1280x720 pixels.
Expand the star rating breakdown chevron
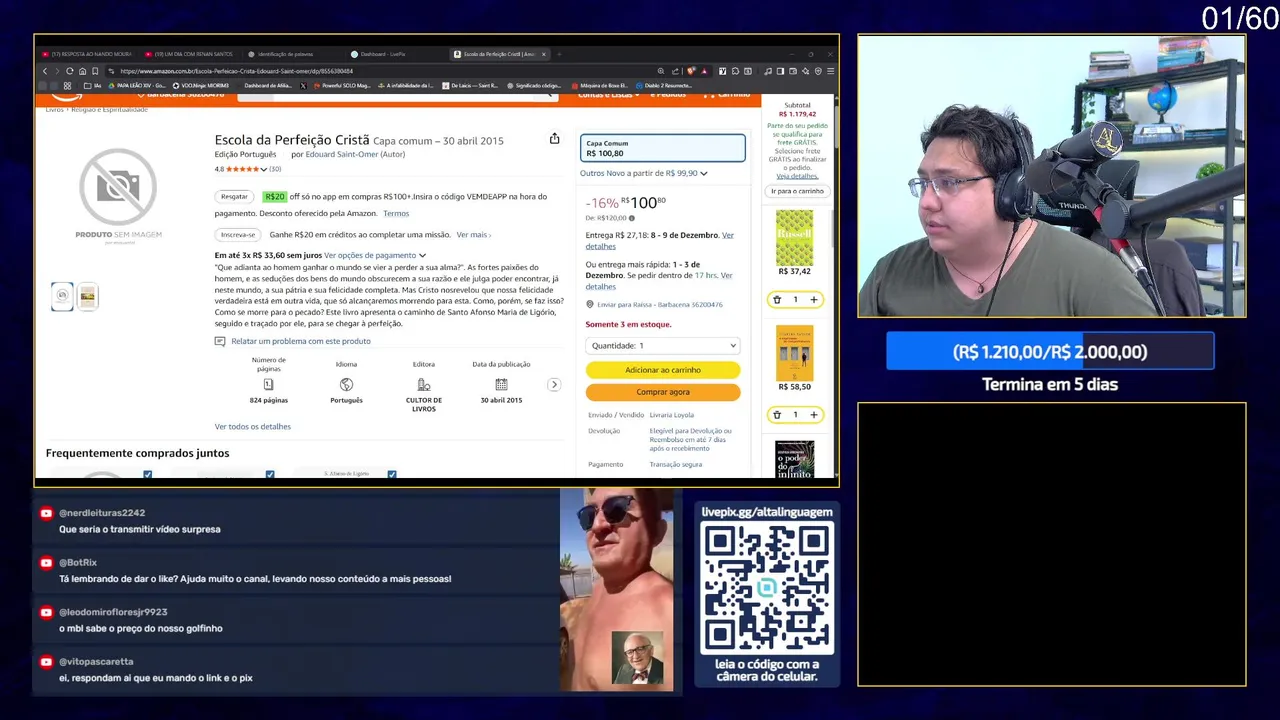pyautogui.click(x=264, y=169)
